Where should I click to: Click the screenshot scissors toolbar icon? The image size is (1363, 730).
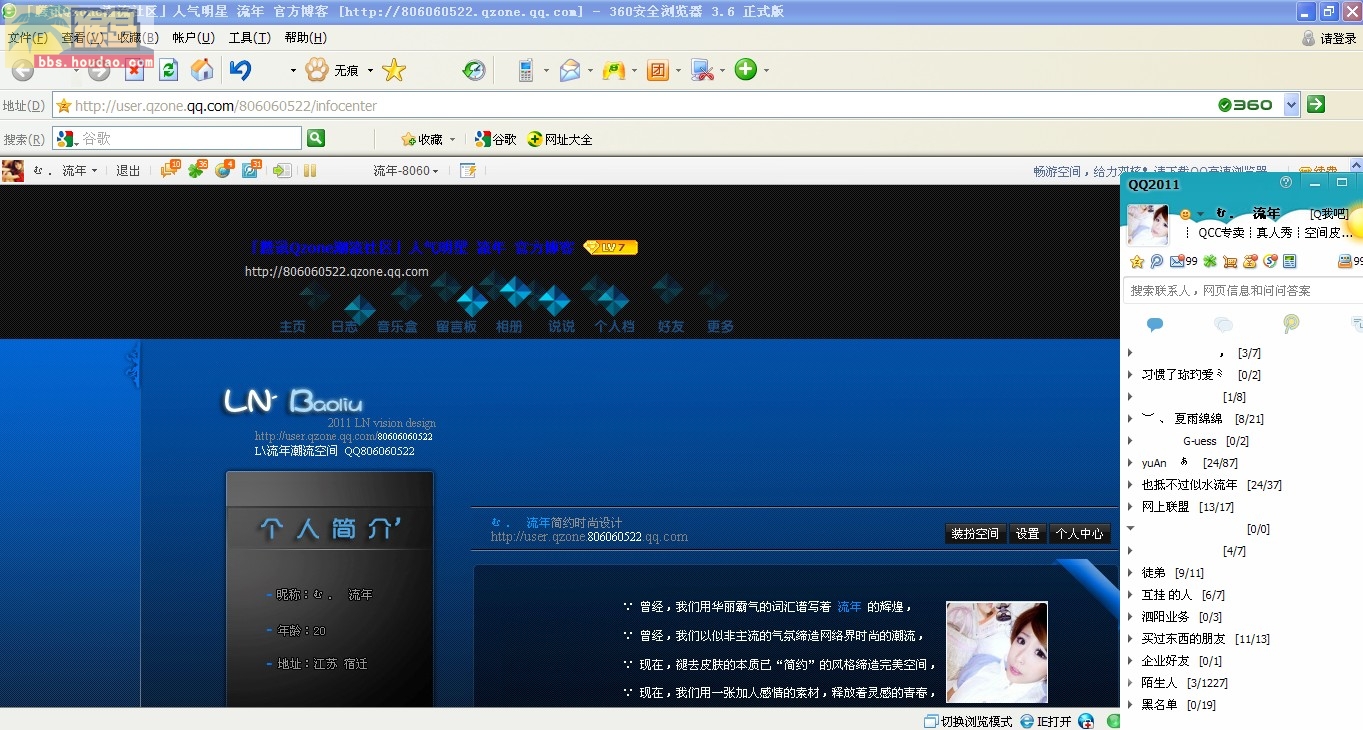click(703, 70)
